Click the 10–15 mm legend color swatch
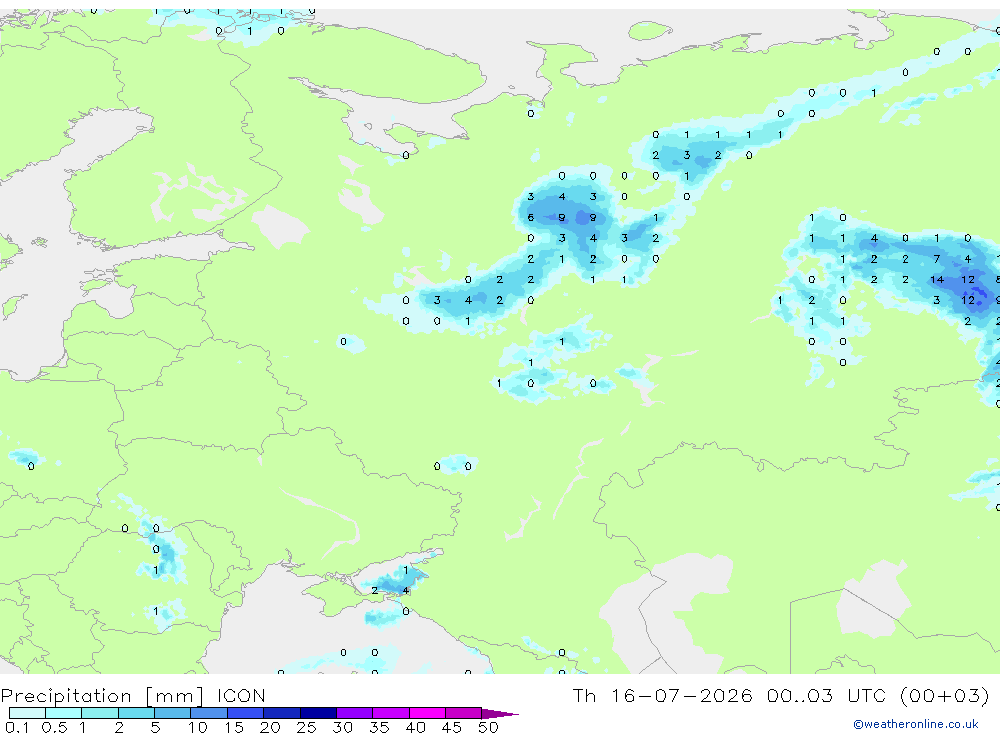The image size is (1000, 733). click(x=209, y=713)
